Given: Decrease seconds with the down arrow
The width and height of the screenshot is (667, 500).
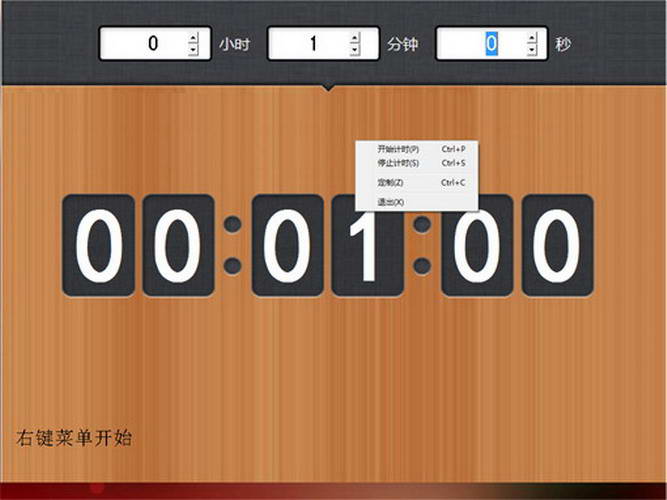Looking at the screenshot, I should [x=531, y=49].
